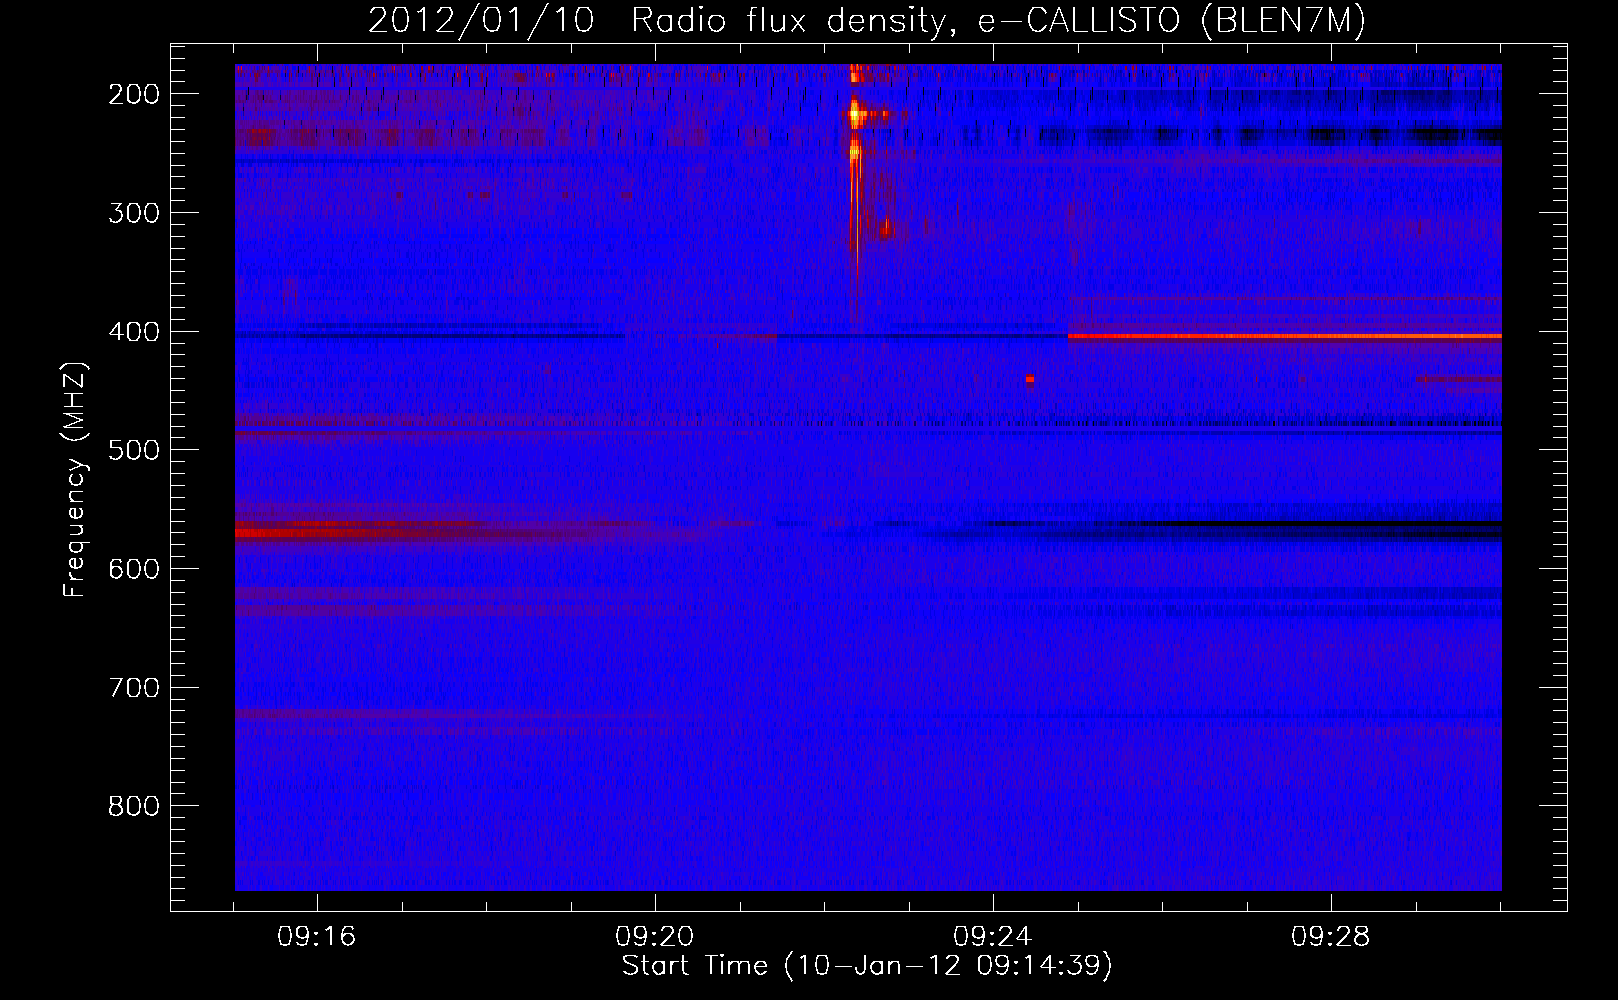Click the 200 frequency tick label
1618x1000 pixels.
[x=134, y=94]
